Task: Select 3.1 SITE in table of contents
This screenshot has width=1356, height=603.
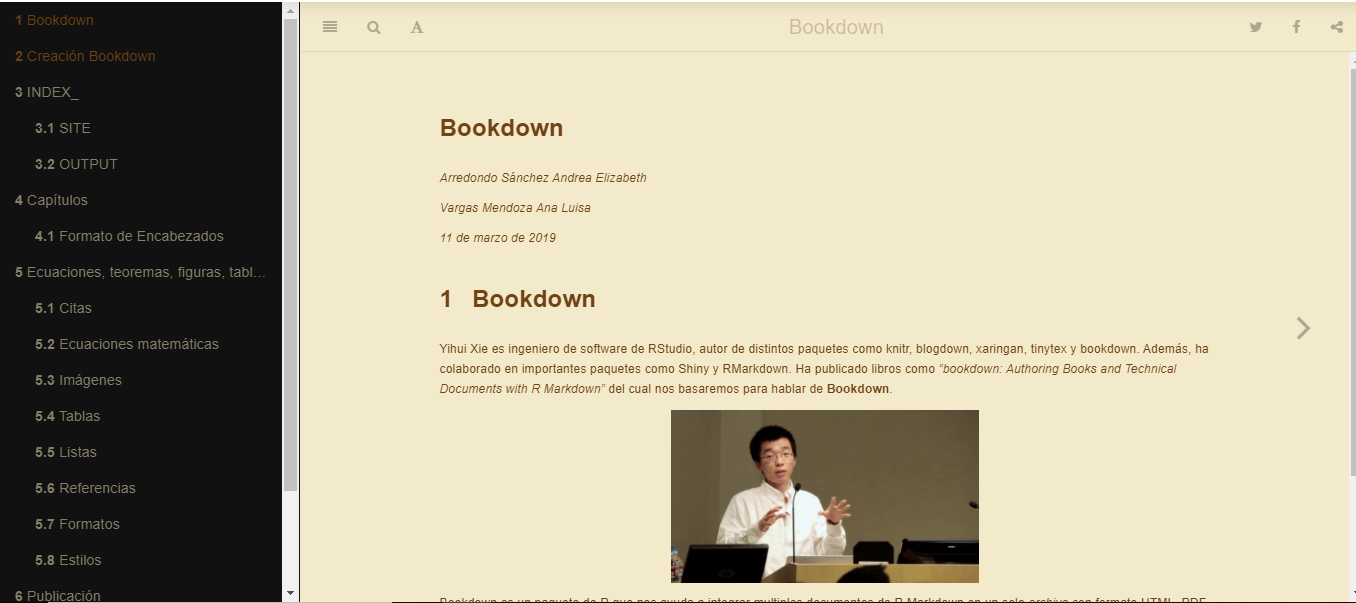Action: [x=63, y=128]
